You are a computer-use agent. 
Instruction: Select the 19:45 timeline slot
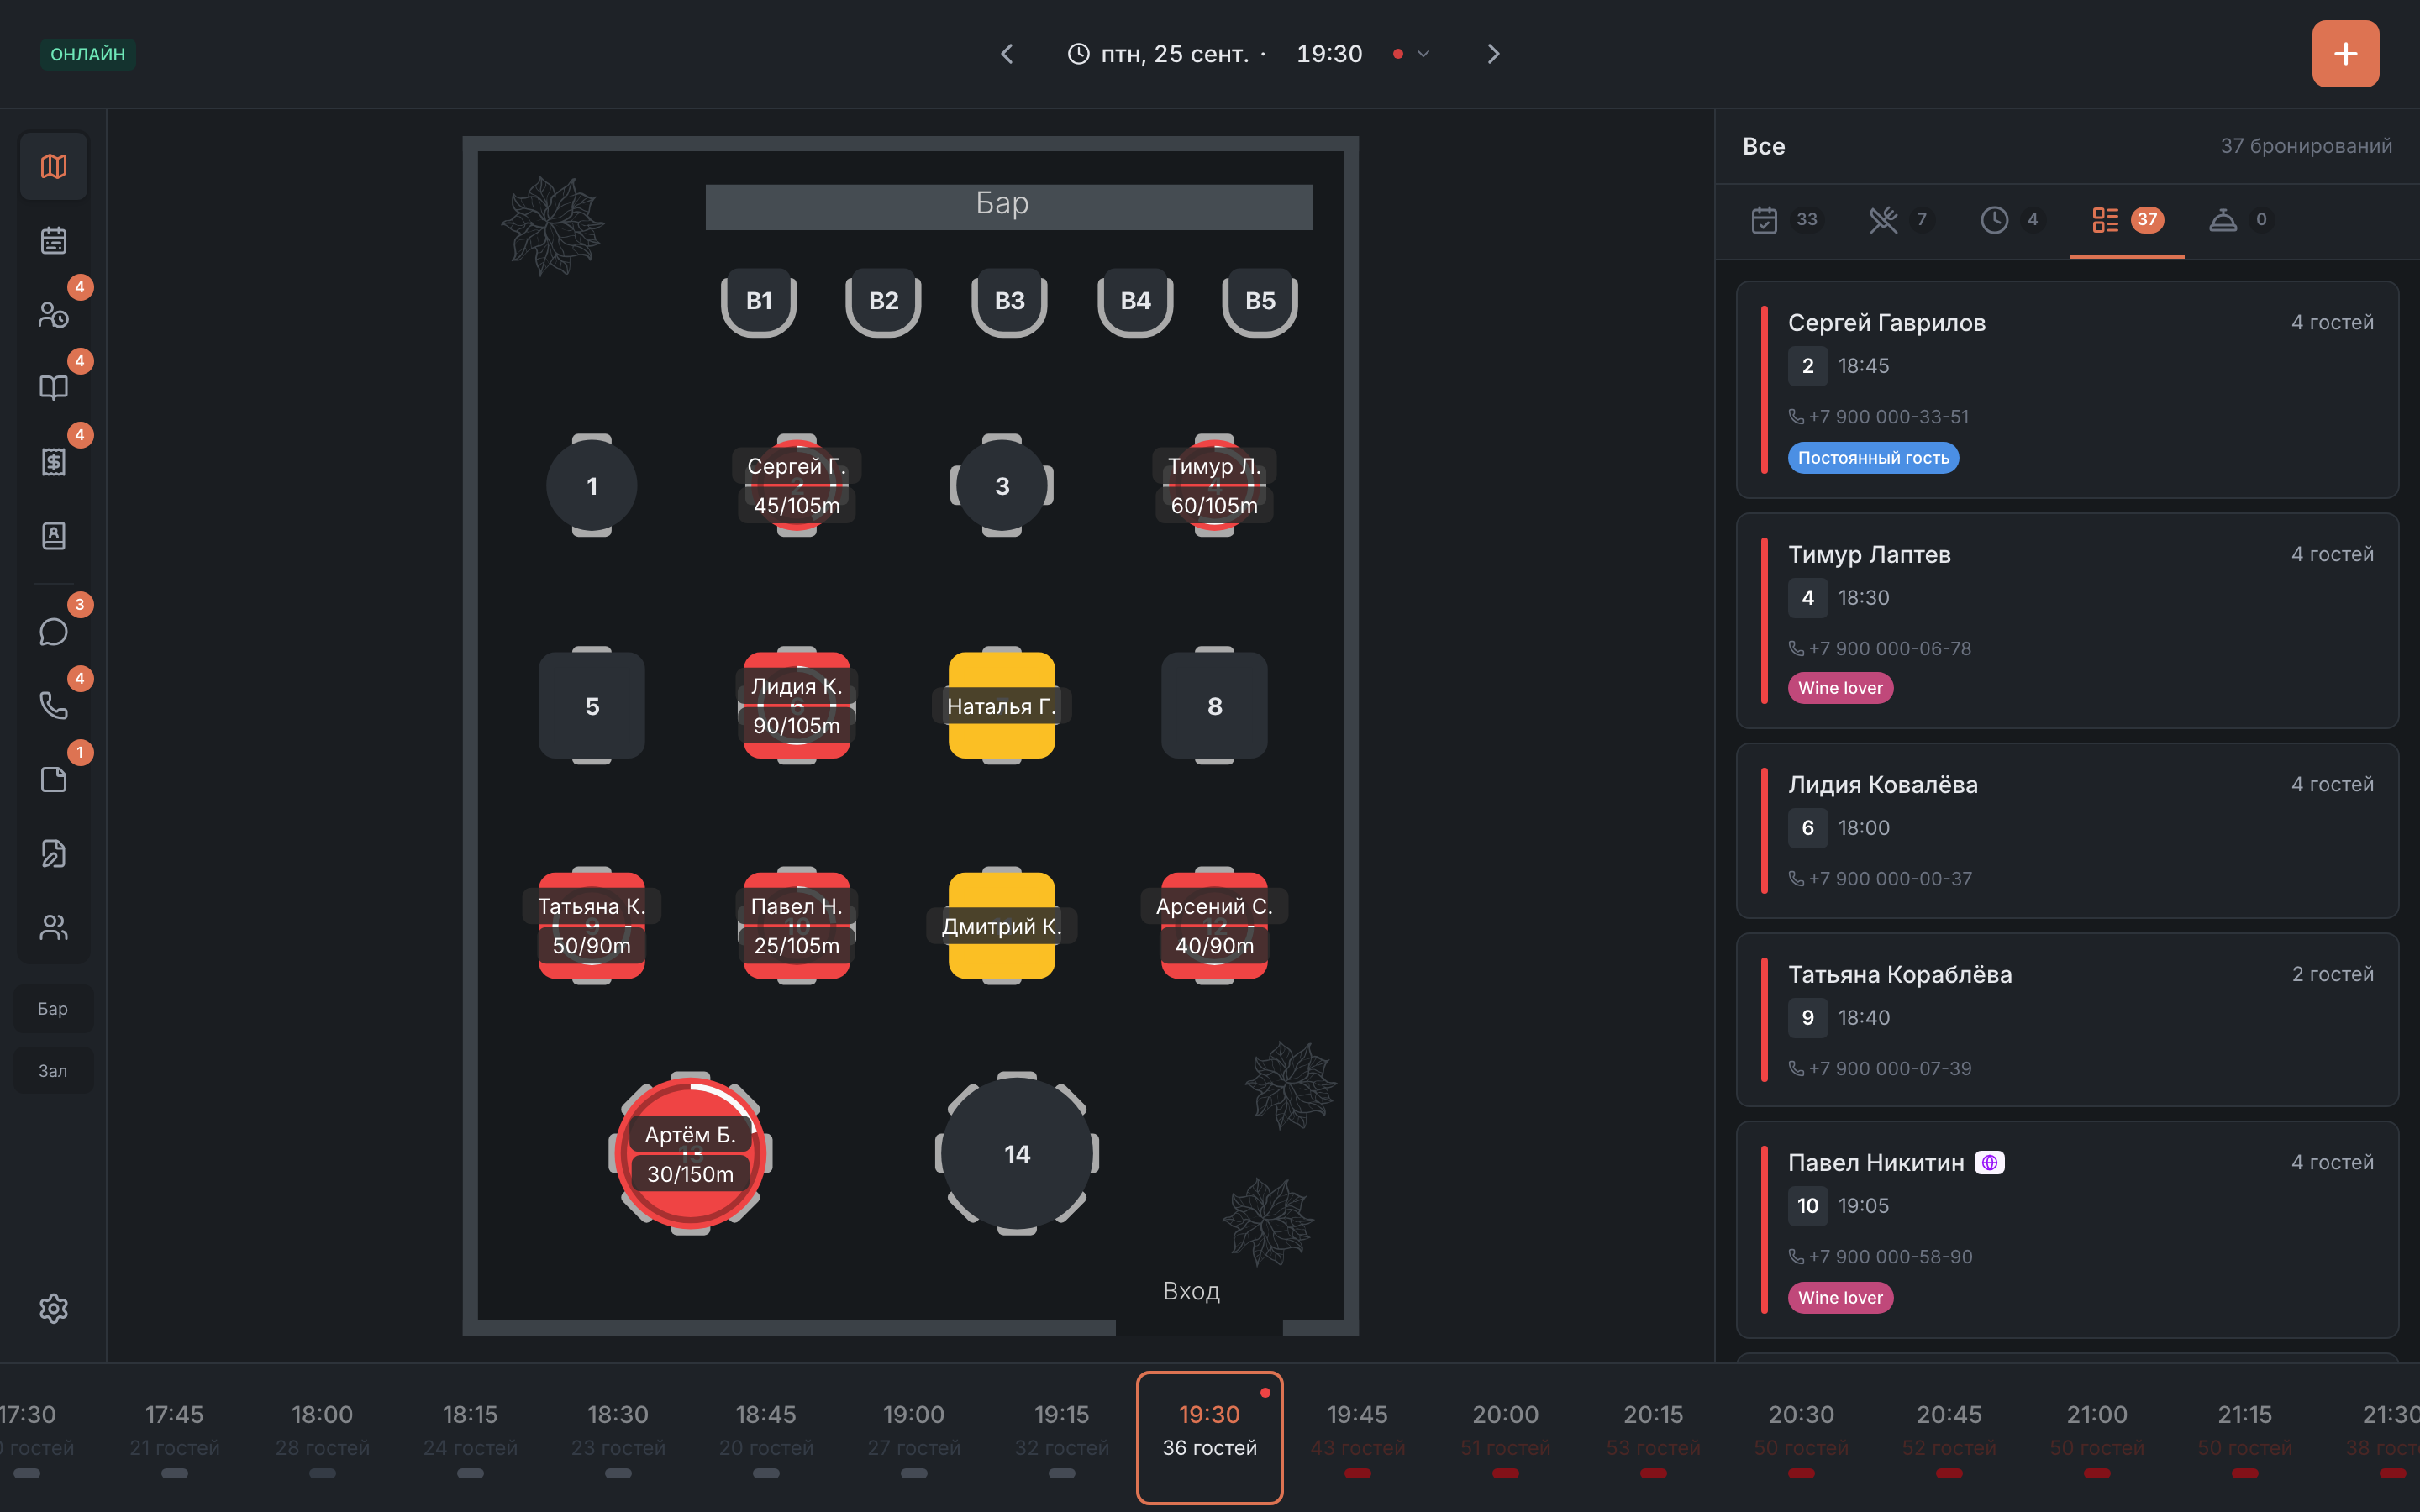tap(1357, 1438)
